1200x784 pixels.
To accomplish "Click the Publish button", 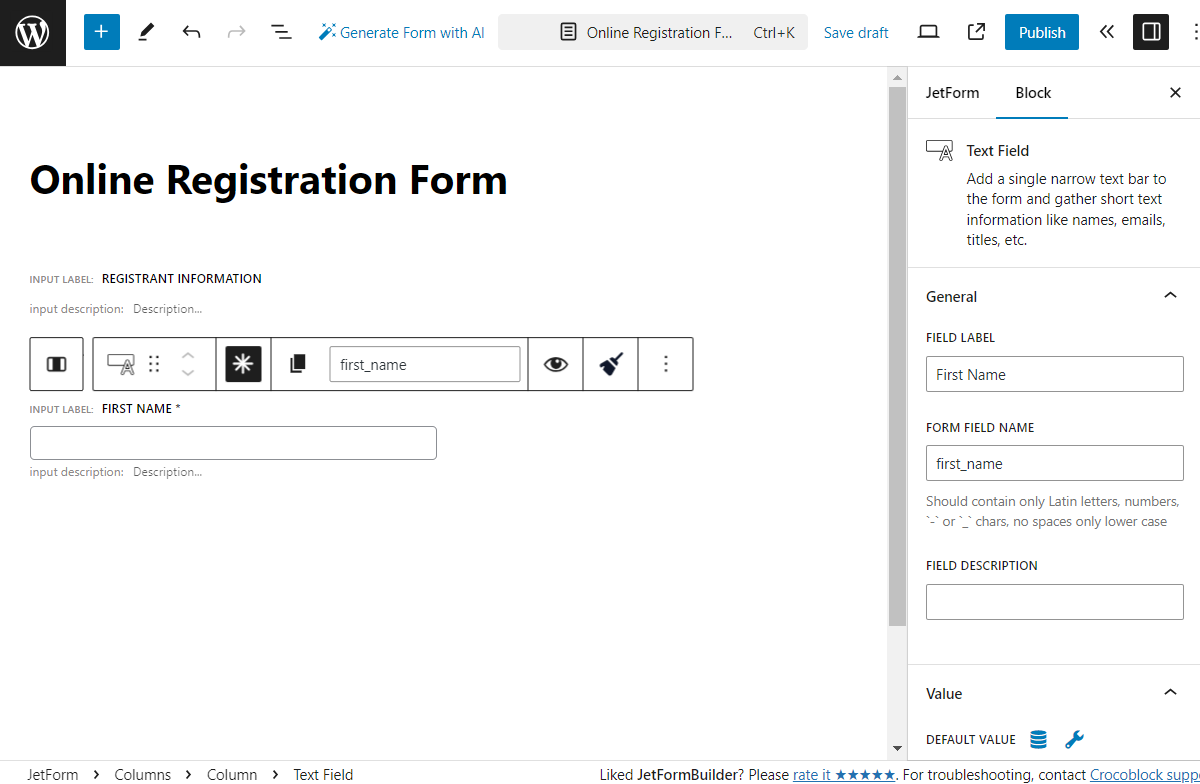I will pos(1041,32).
